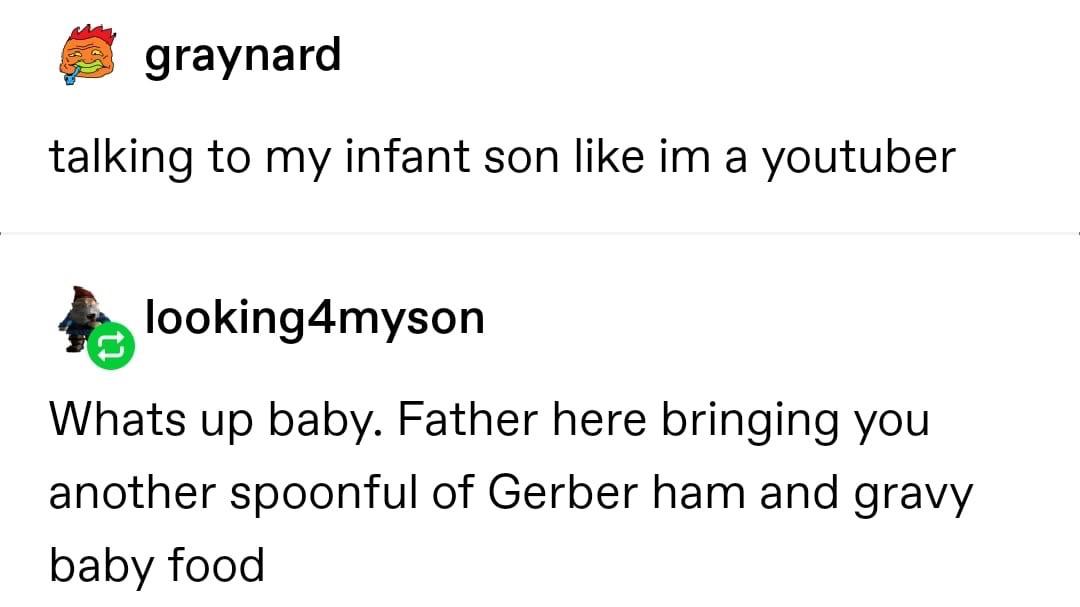Open the graynard username link

pos(242,56)
